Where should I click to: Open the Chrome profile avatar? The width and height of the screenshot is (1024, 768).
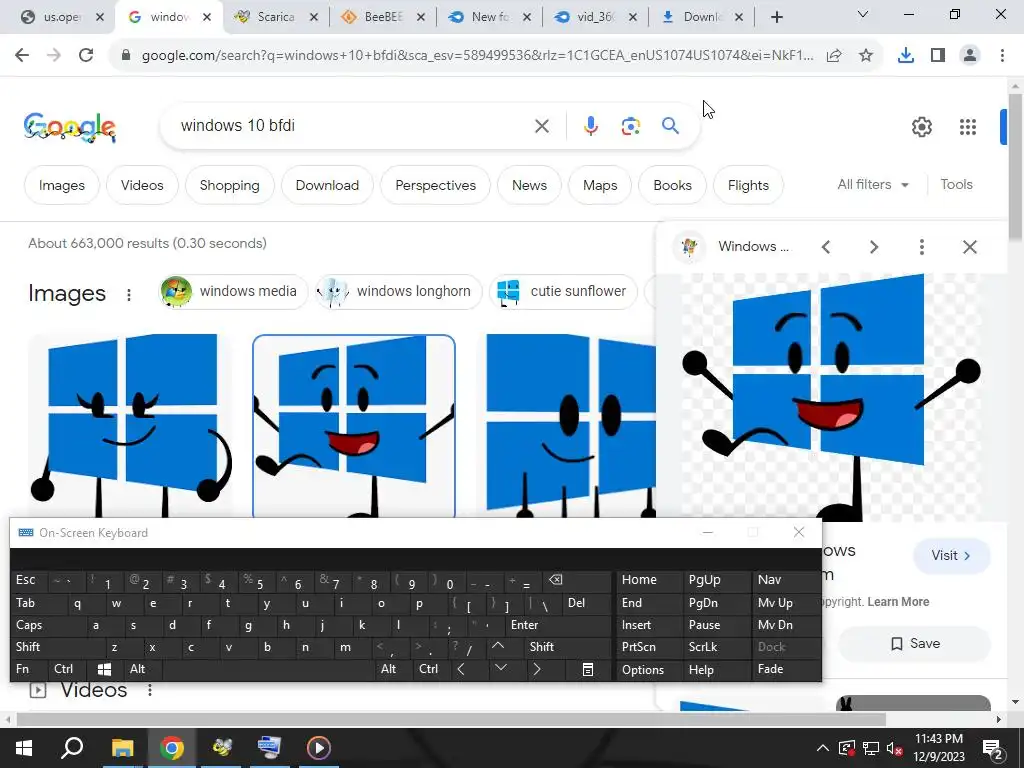(970, 56)
